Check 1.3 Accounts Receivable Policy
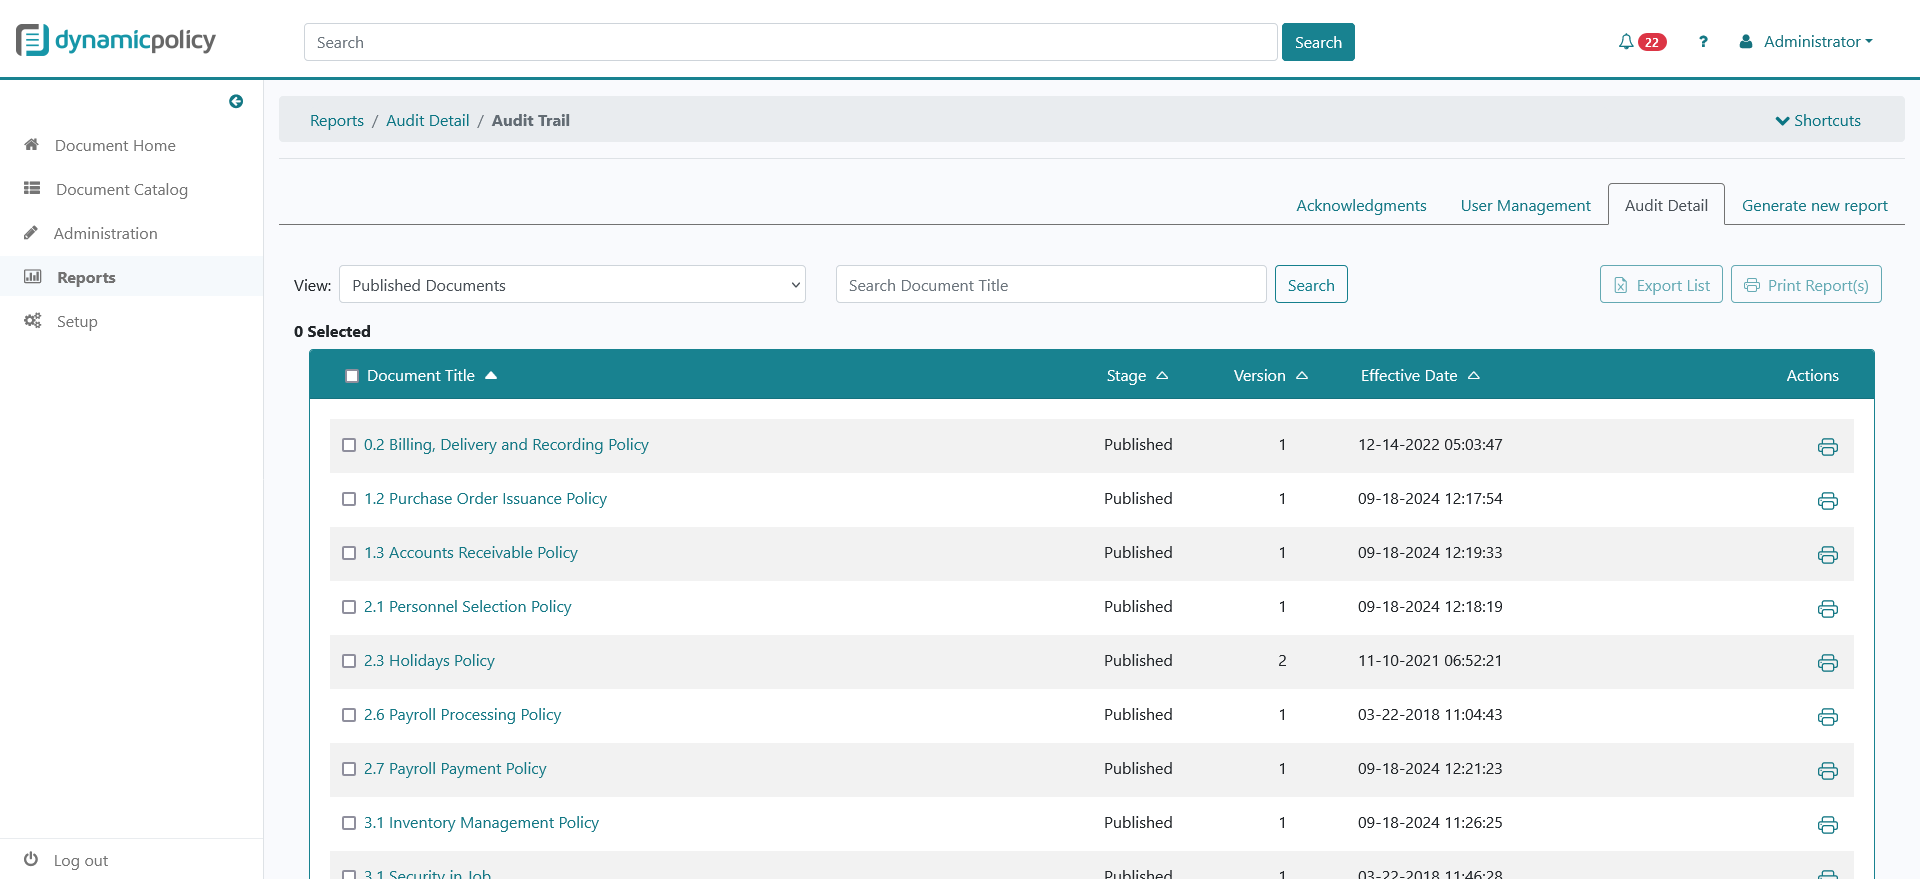The image size is (1920, 879). click(x=349, y=553)
